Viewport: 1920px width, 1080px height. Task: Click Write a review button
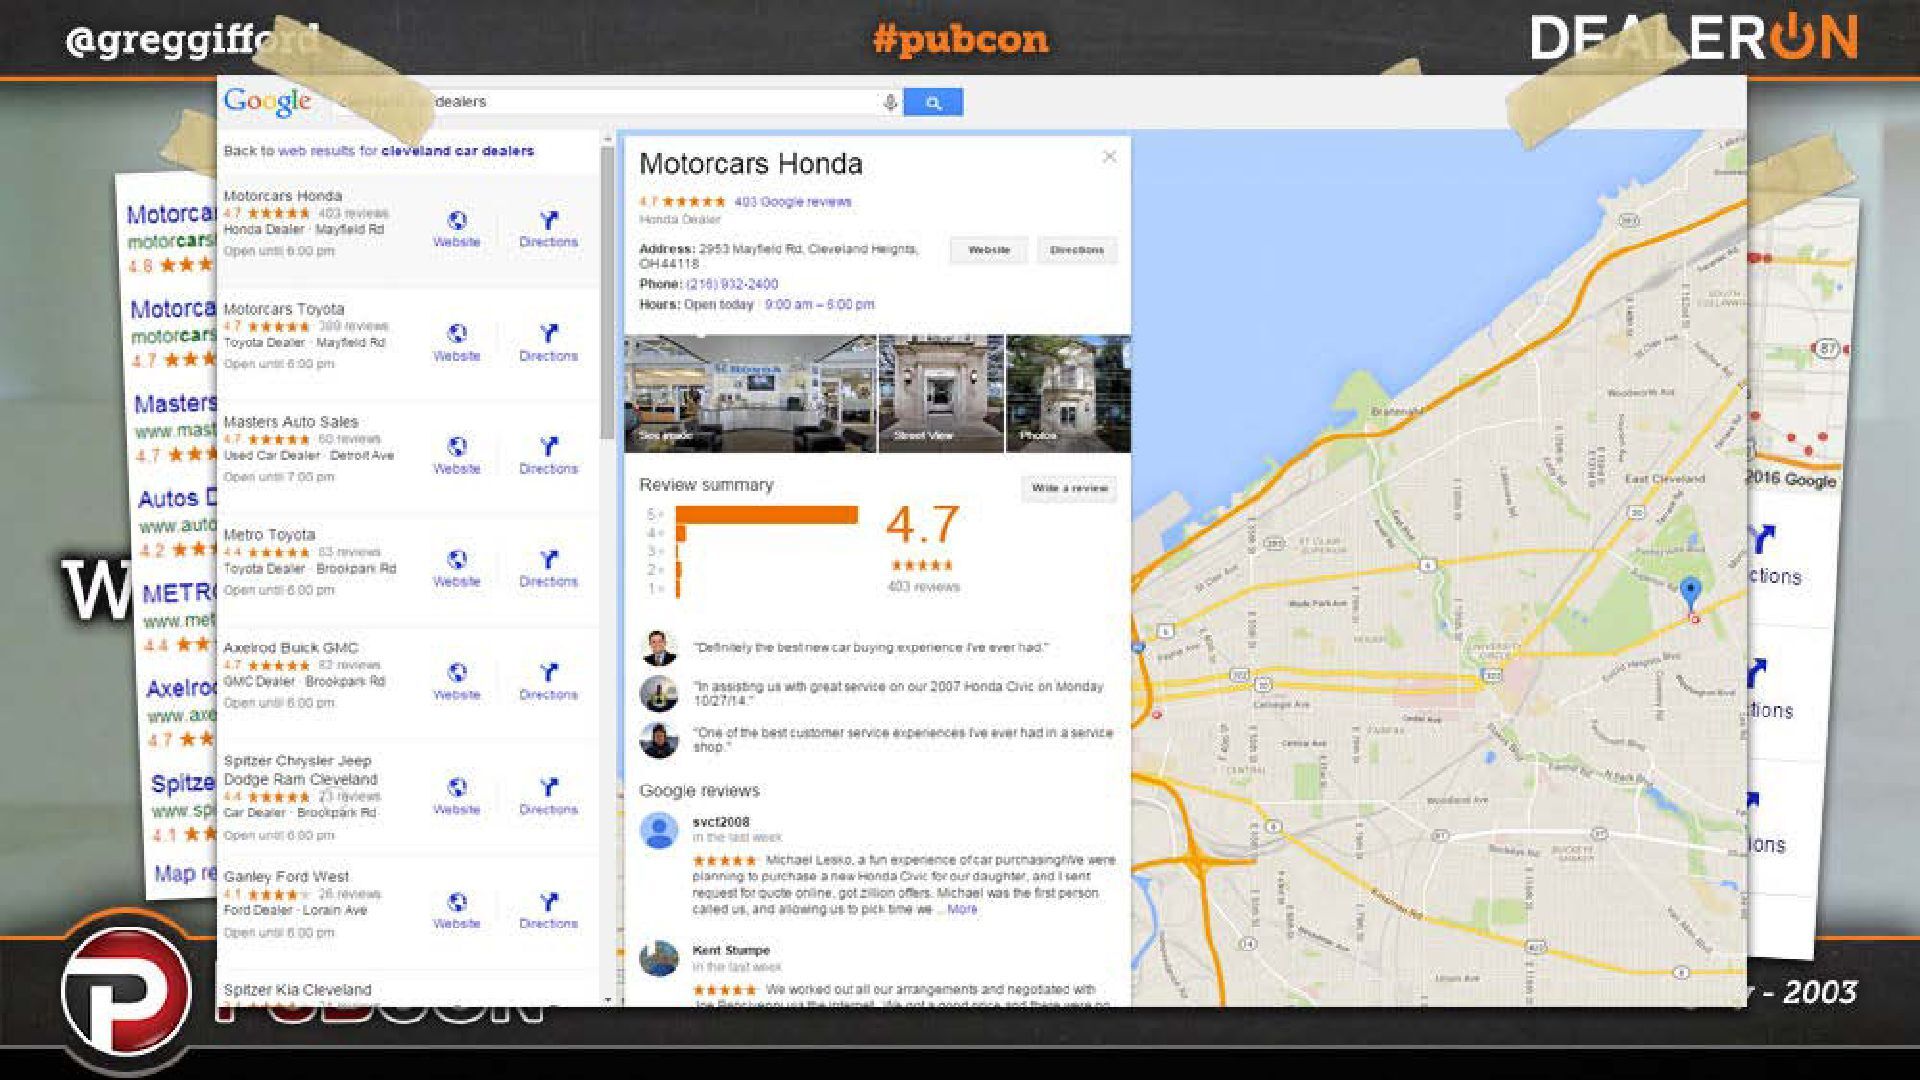1069,488
